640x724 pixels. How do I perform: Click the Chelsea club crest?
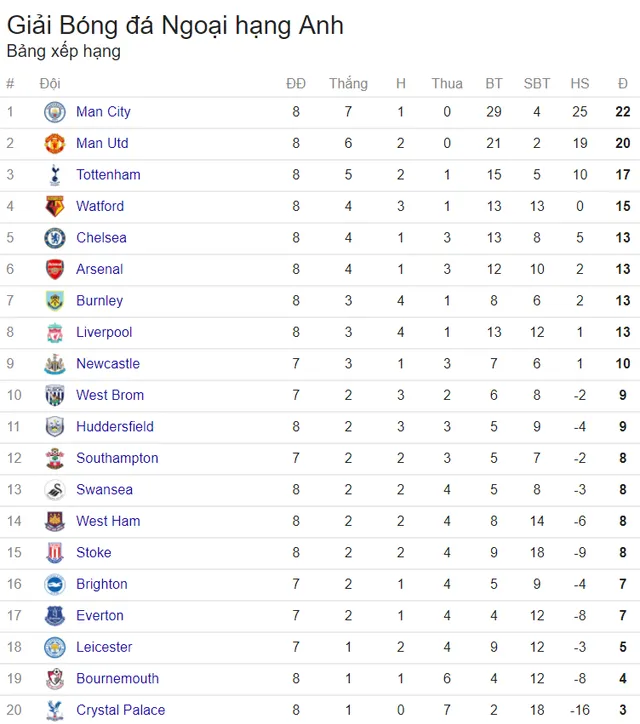(x=55, y=238)
